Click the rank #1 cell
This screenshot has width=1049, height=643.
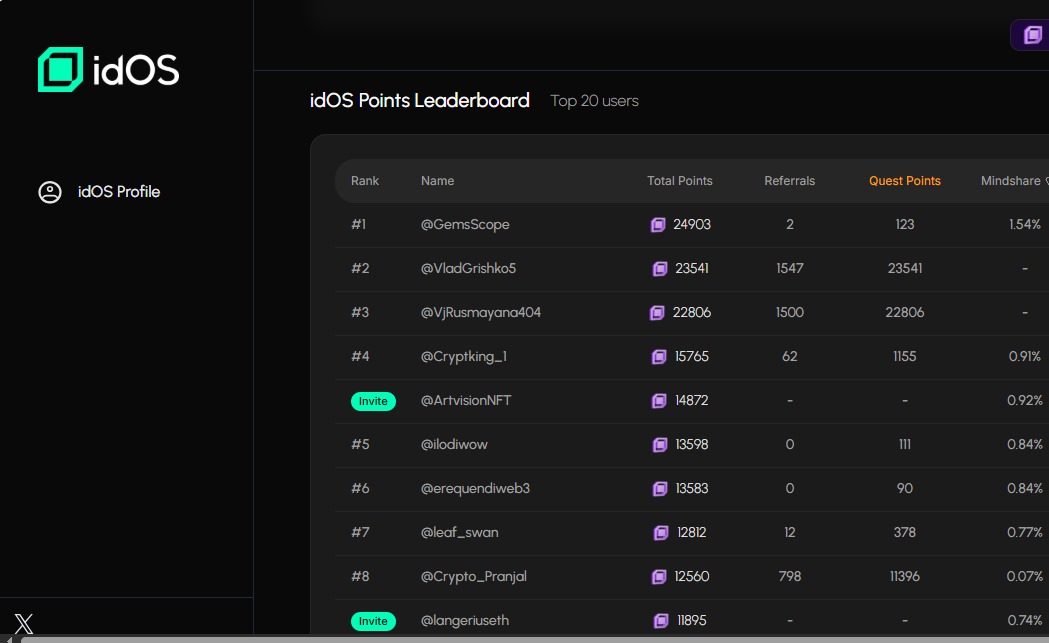(x=359, y=225)
